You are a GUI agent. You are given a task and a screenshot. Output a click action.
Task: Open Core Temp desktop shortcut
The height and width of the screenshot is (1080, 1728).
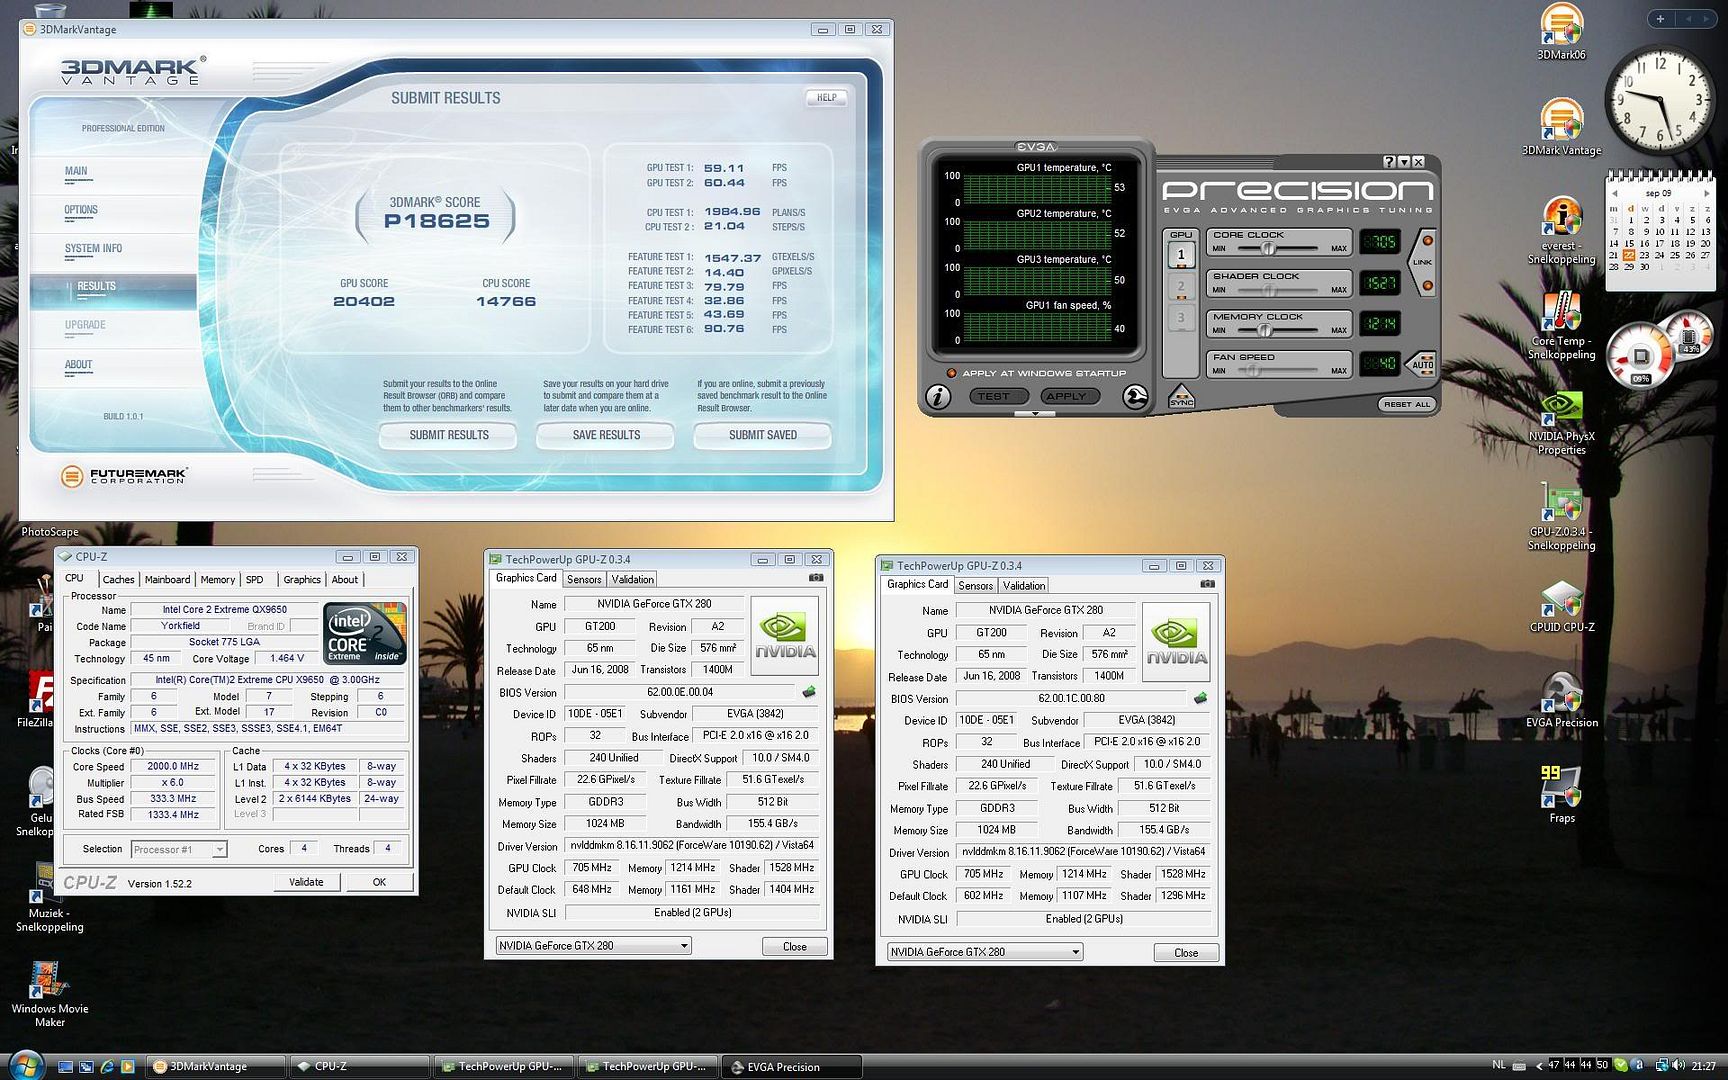[1561, 325]
